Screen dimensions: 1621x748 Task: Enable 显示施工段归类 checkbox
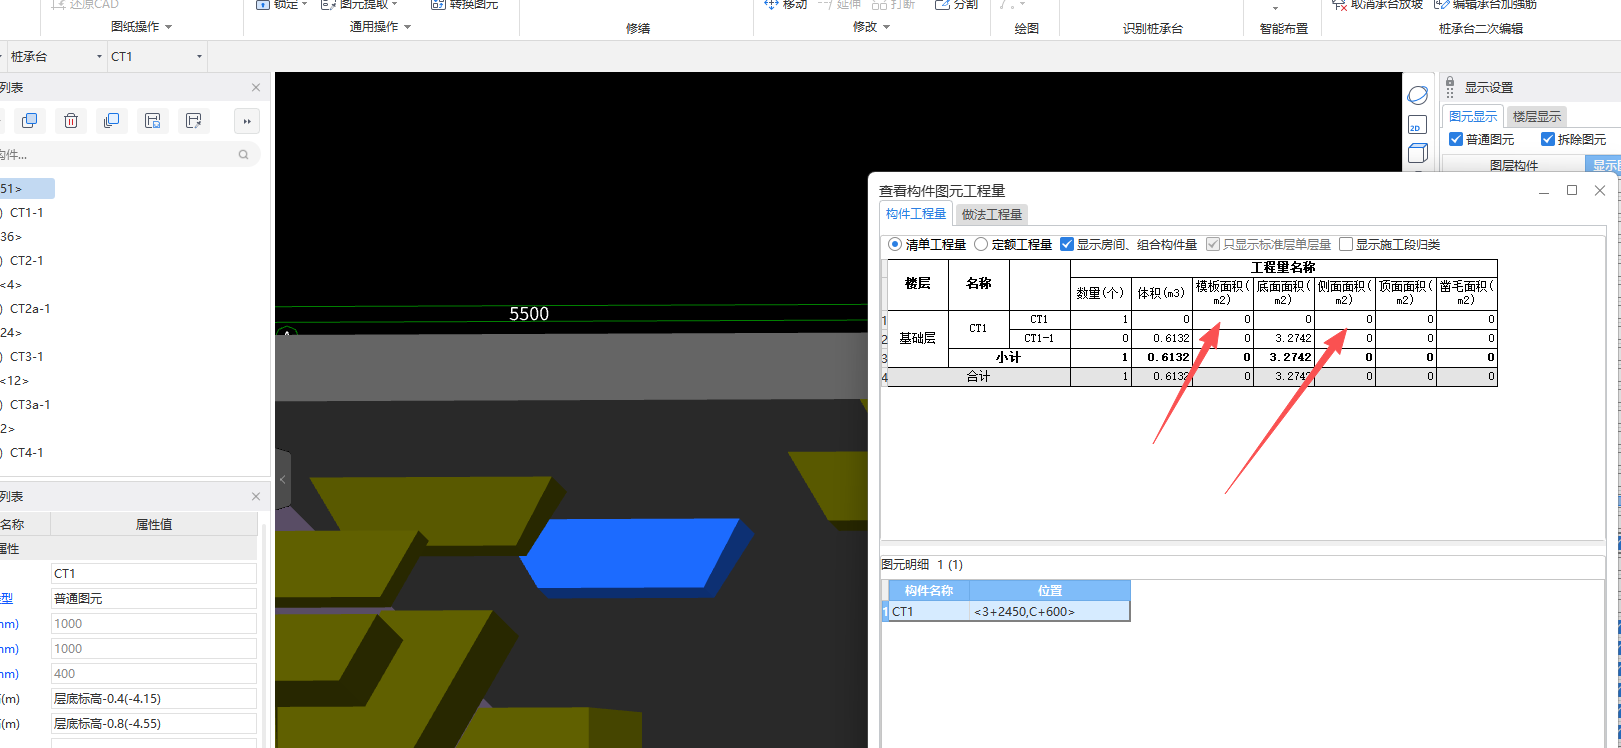(1346, 244)
